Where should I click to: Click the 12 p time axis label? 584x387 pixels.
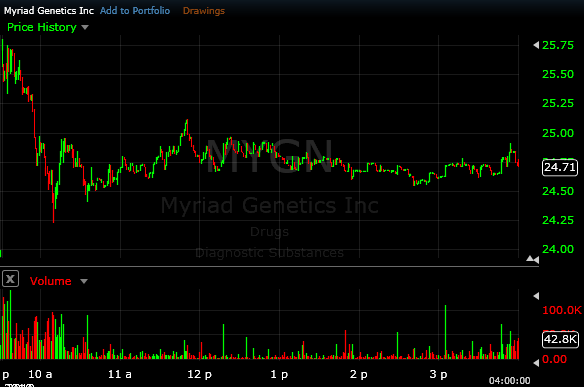[x=199, y=374]
